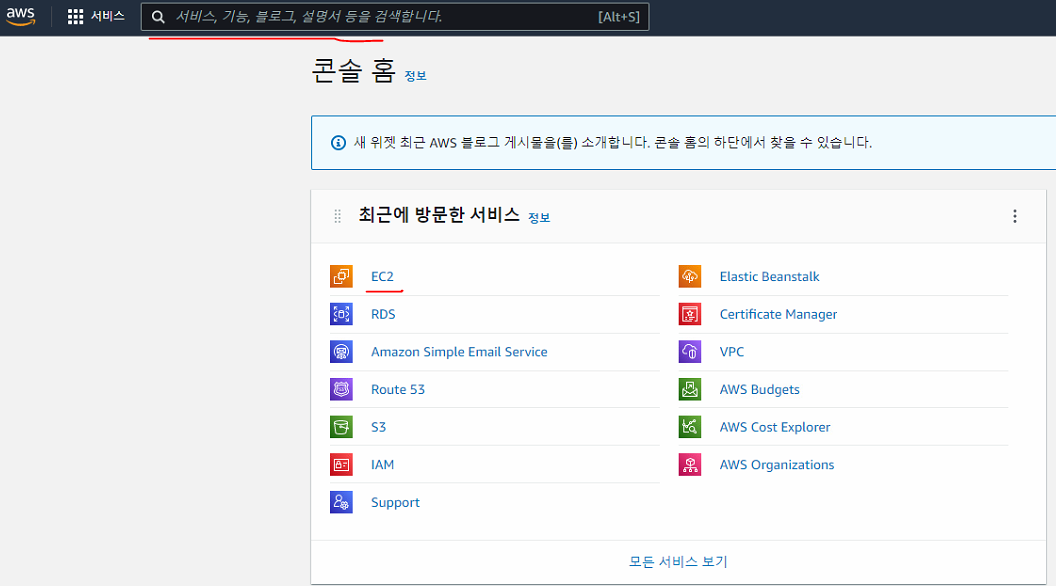Open the EC2 link
1056x586 pixels.
pyautogui.click(x=382, y=277)
